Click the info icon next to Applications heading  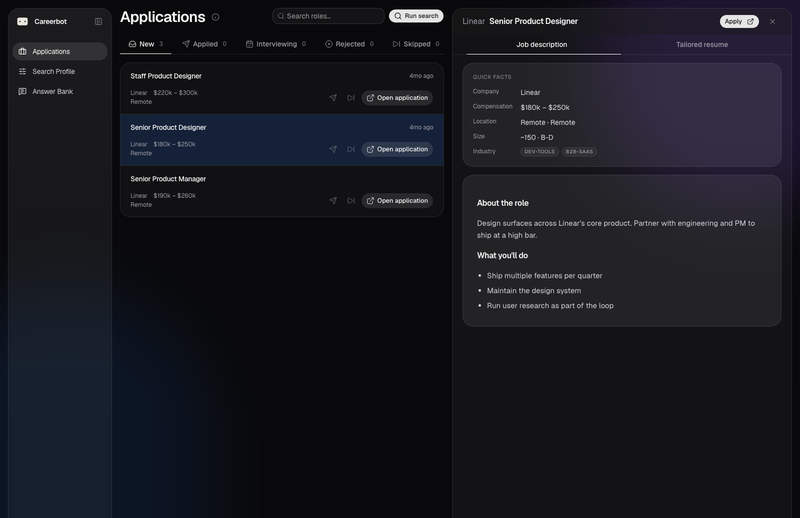215,17
